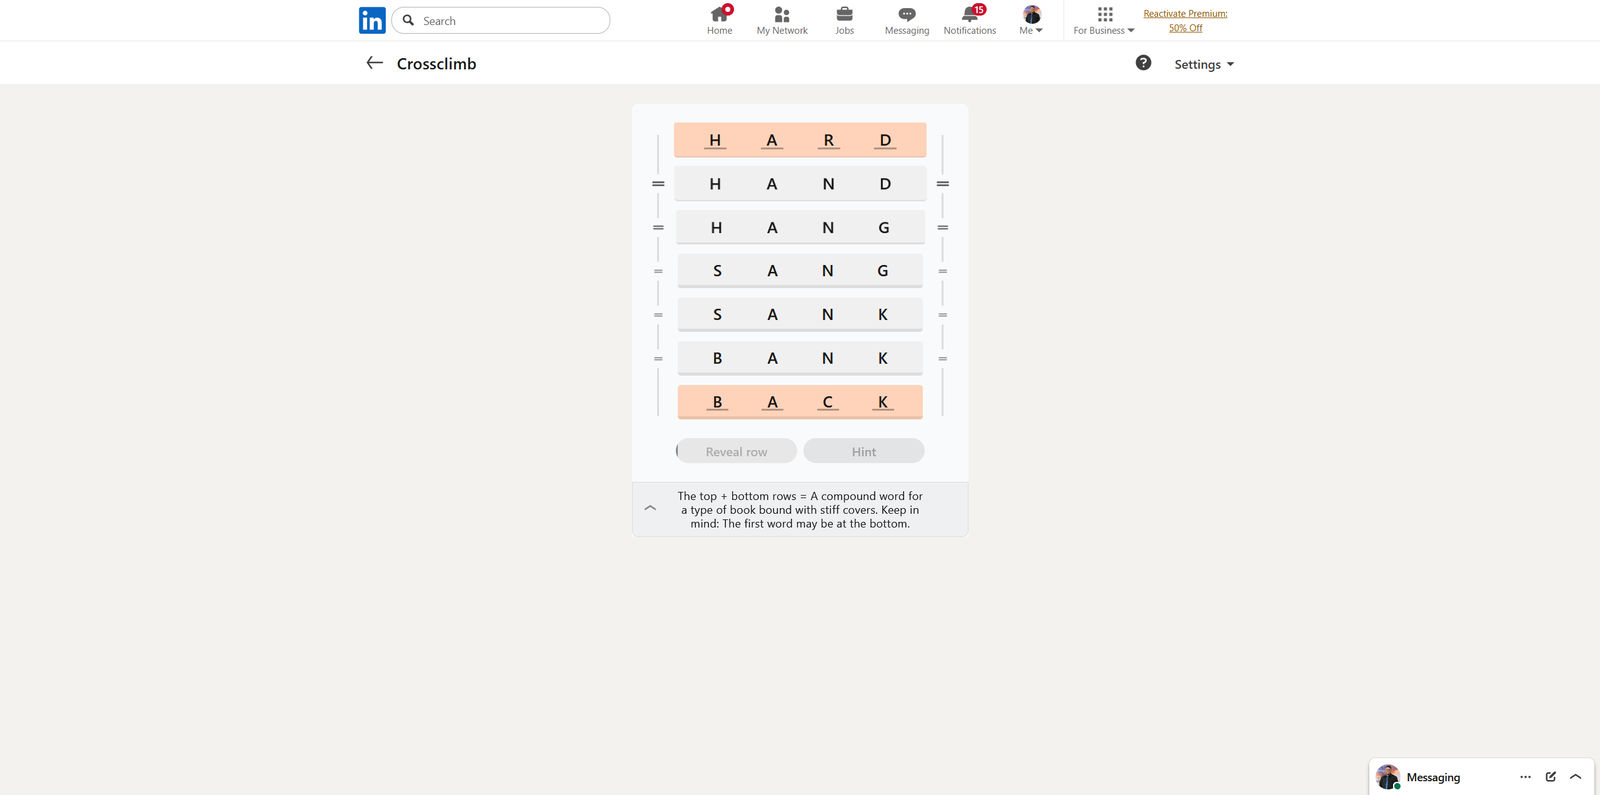Expand the For Business dropdown

(1104, 30)
